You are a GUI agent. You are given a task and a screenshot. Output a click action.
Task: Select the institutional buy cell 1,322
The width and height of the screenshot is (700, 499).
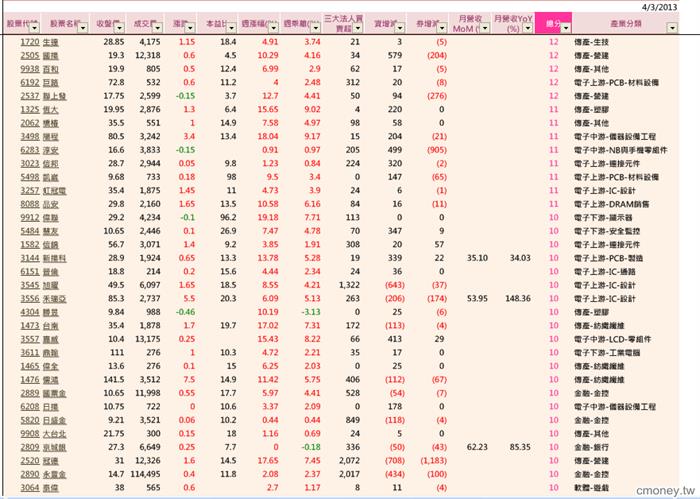[x=349, y=285]
